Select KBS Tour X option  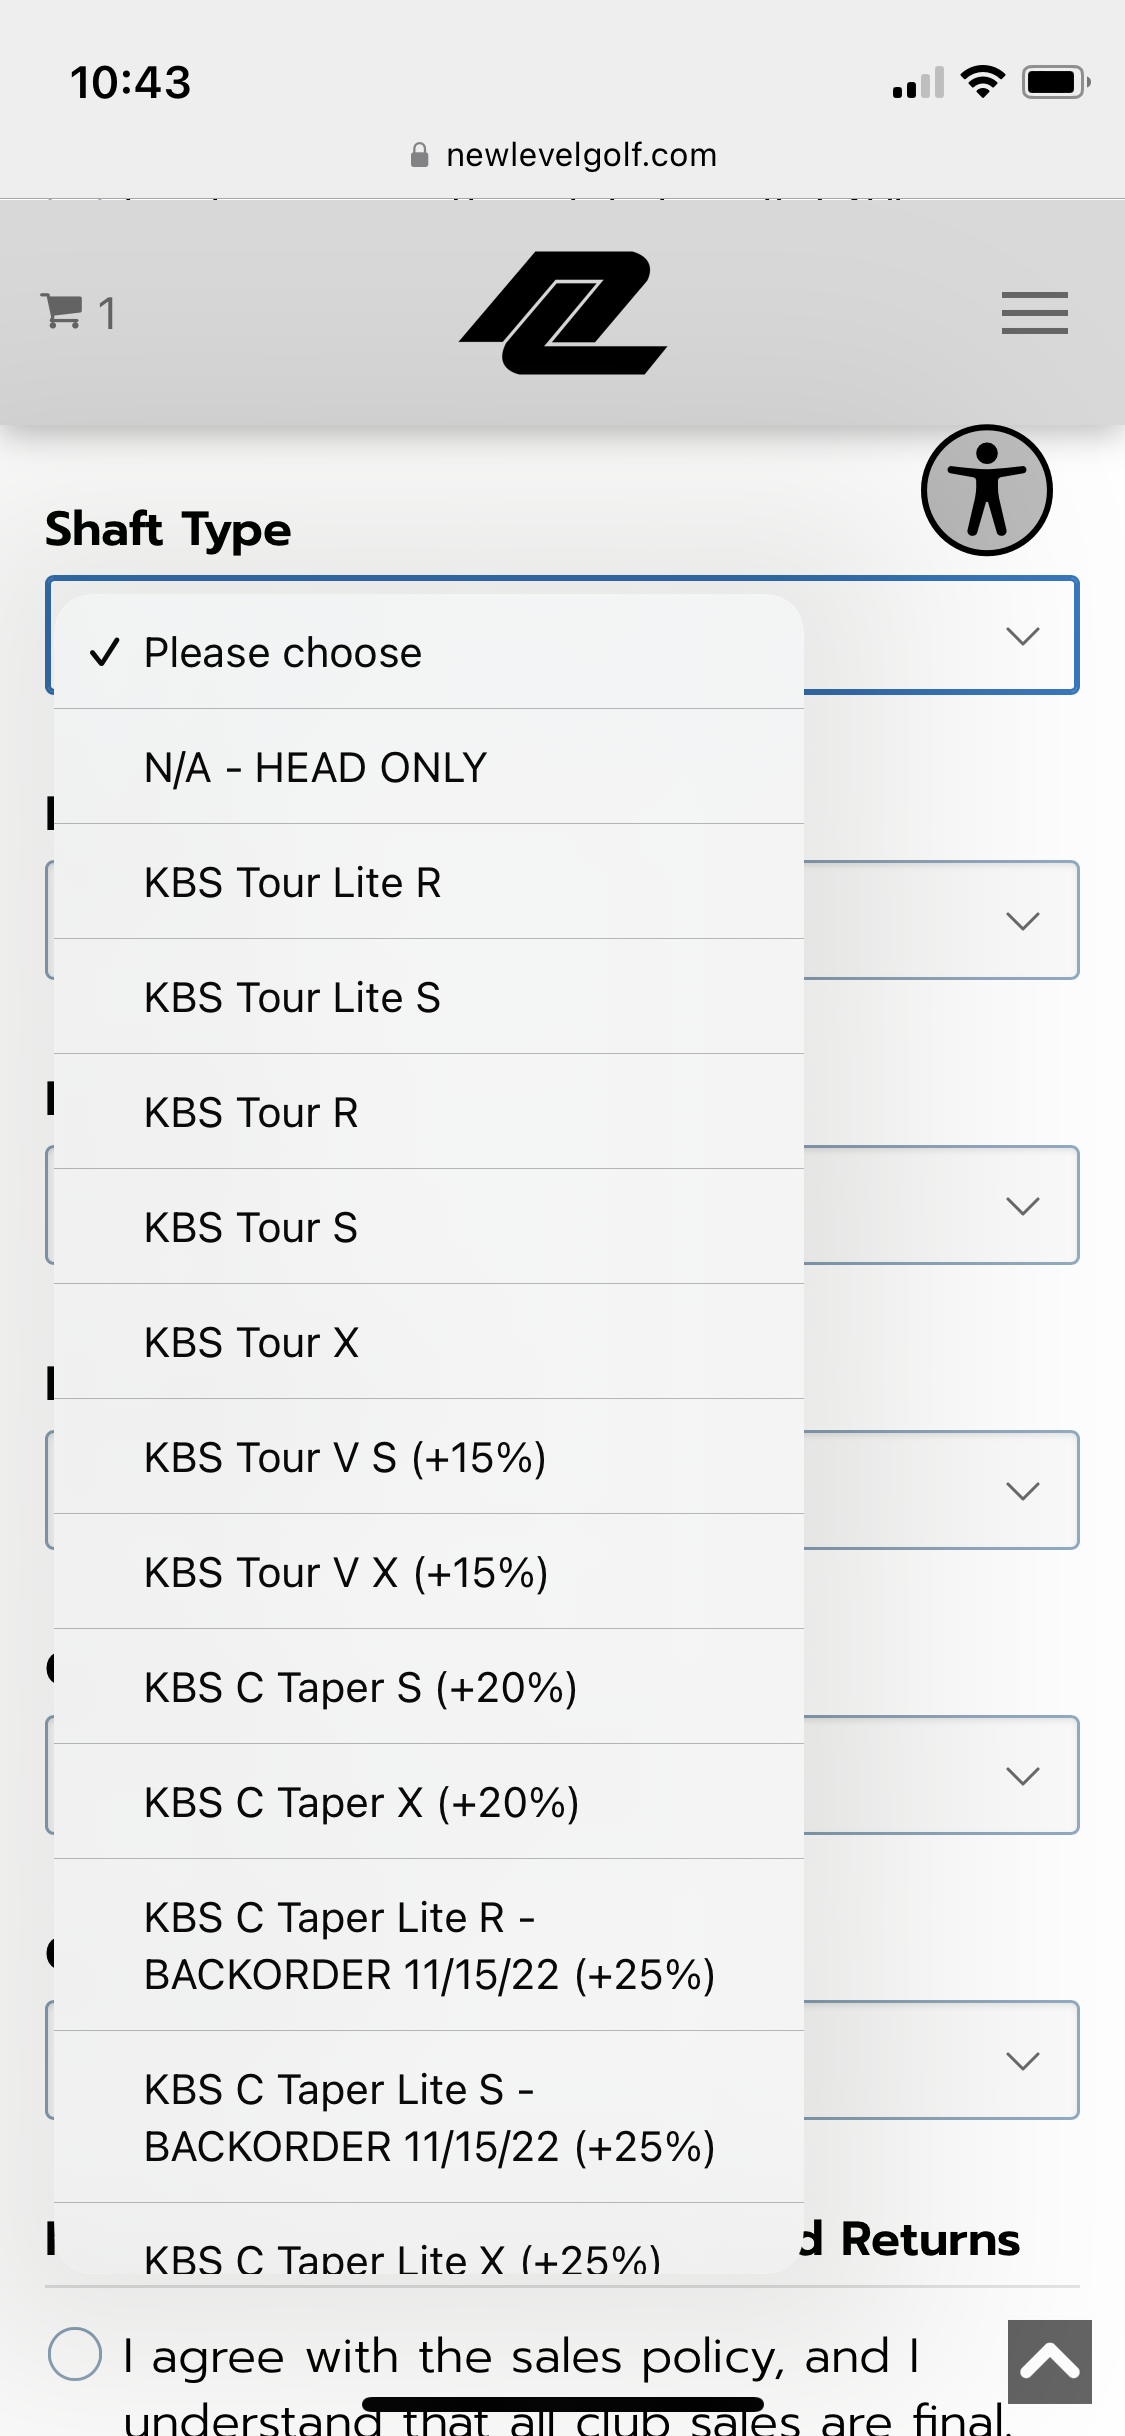pos(252,1343)
